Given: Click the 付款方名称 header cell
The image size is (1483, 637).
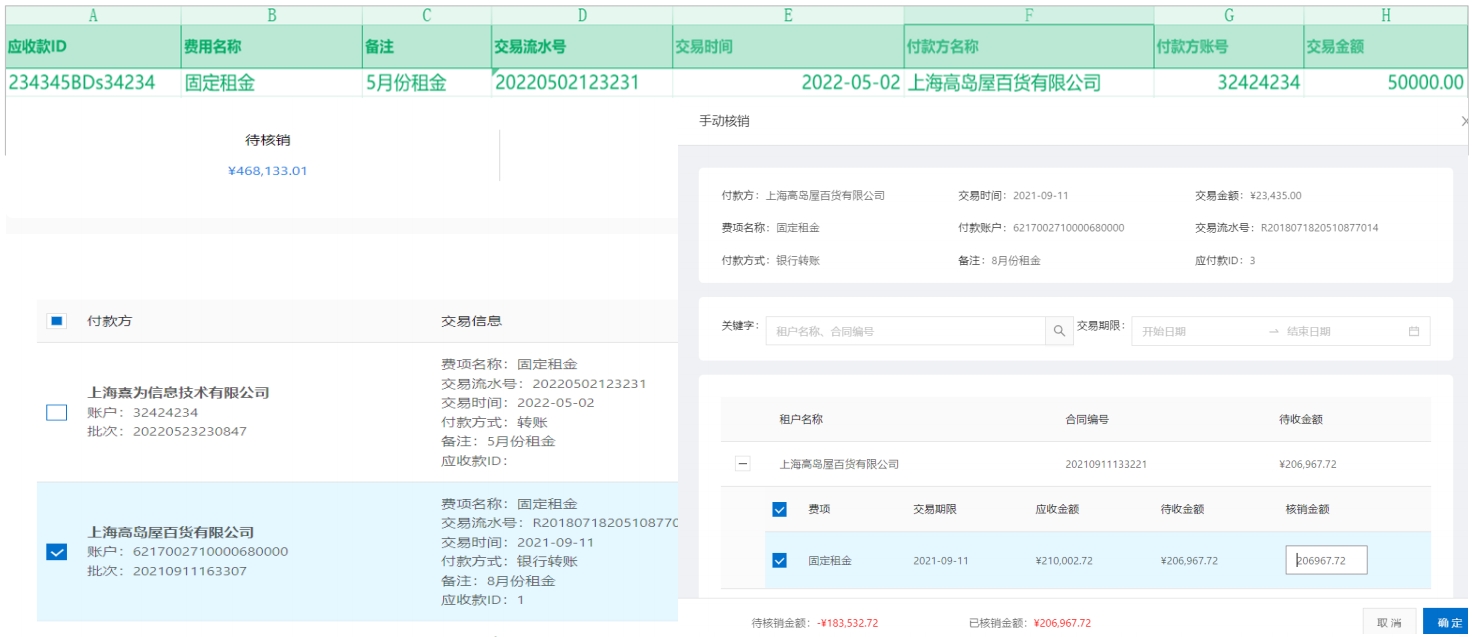Looking at the screenshot, I should (1028, 47).
